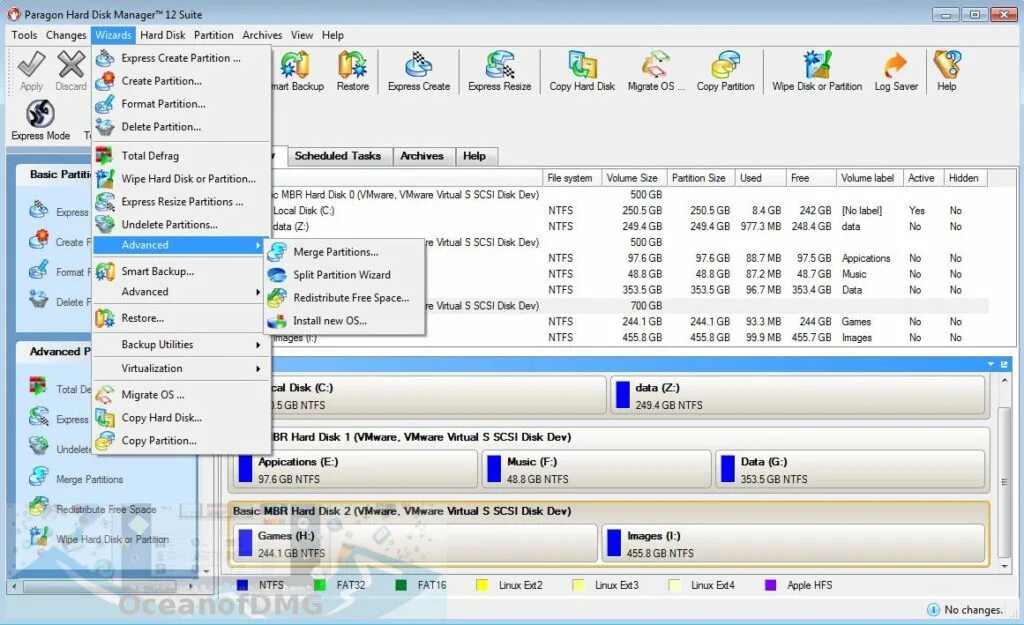The width and height of the screenshot is (1024, 625).
Task: Click FAT32 legend color swatch
Action: pos(319,585)
